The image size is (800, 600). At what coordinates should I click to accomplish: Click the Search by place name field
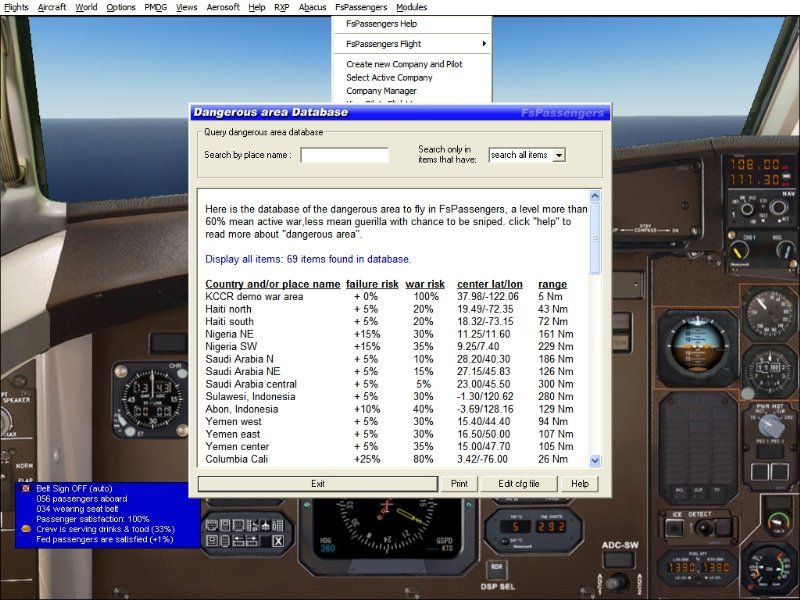344,155
